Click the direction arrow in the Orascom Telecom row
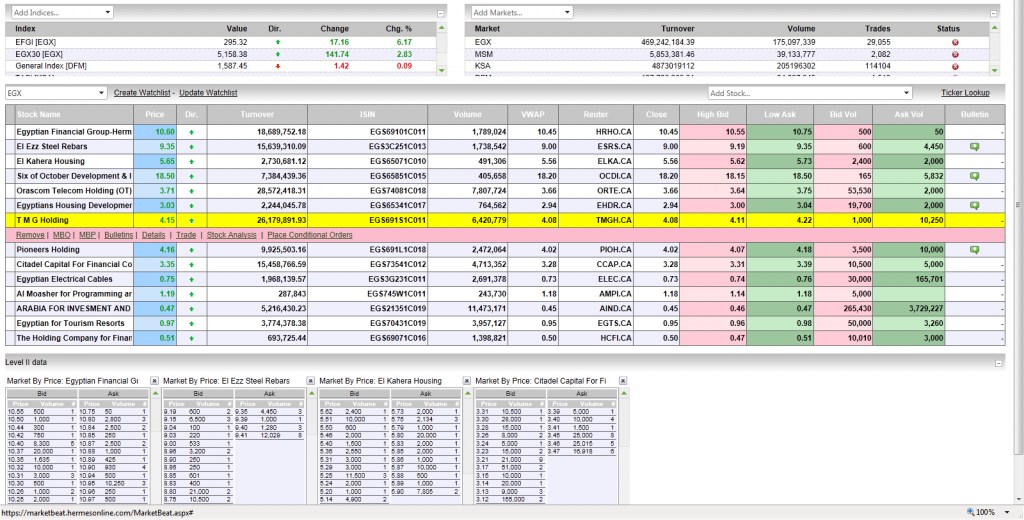The height and width of the screenshot is (520, 1024). coord(191,191)
